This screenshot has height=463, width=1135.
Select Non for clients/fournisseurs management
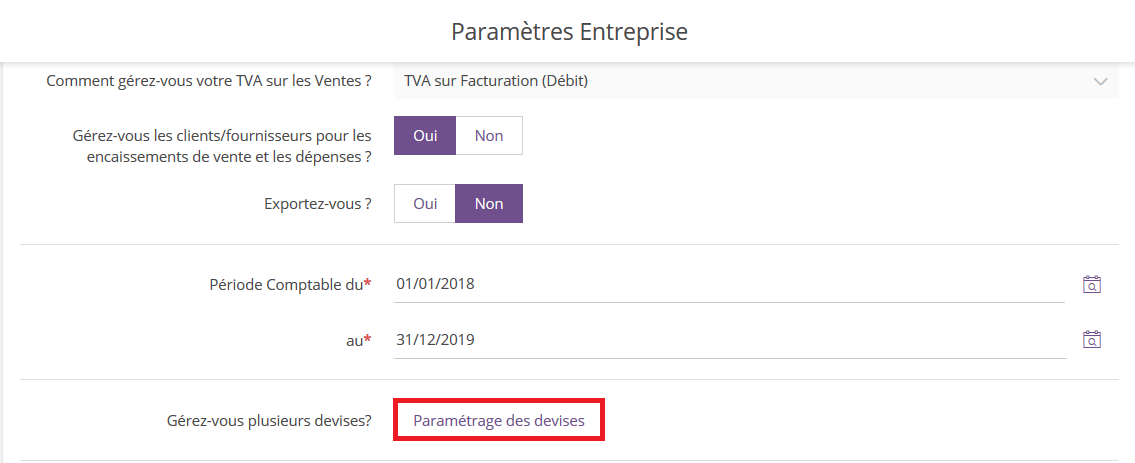coord(489,135)
